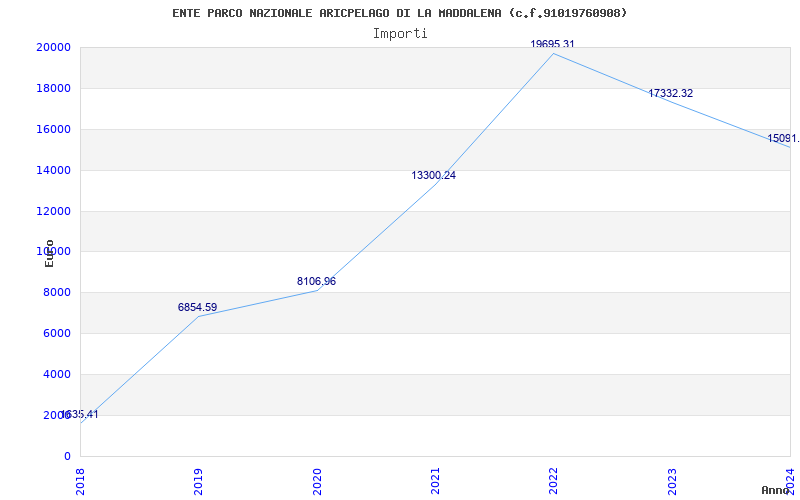
Task: Click the x-axis year label 2023
Action: (672, 481)
